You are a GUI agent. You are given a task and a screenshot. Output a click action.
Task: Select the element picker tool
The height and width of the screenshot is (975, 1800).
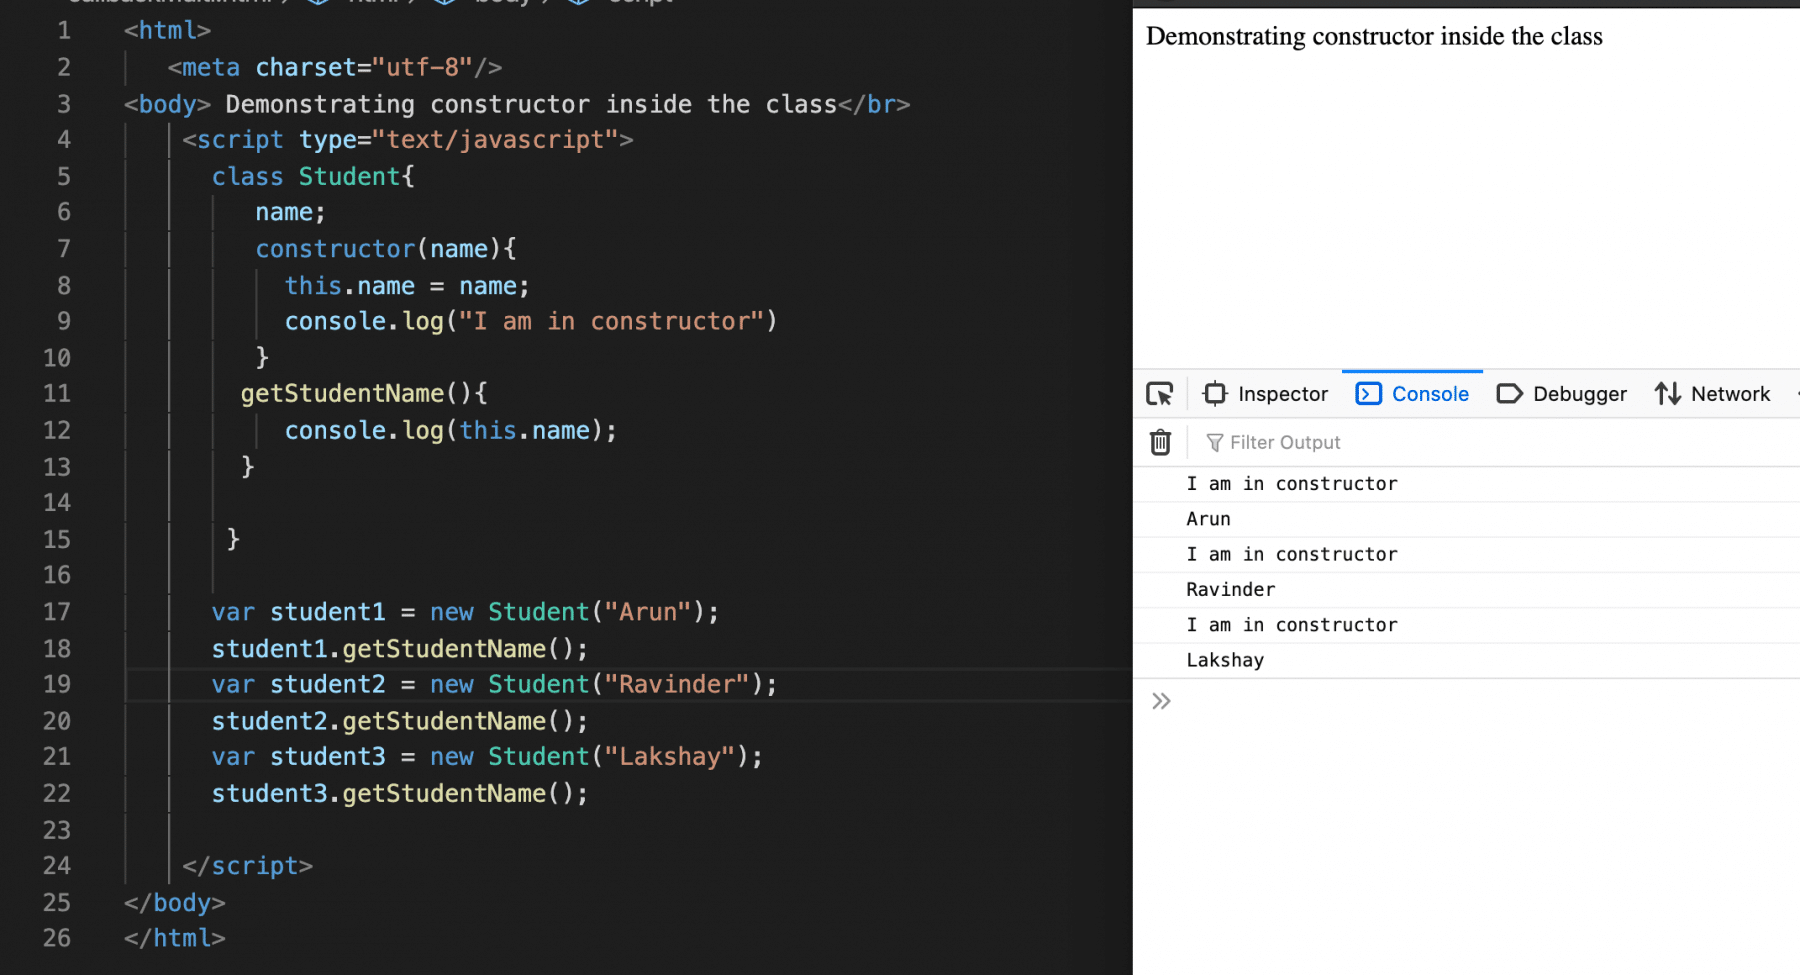[1159, 393]
